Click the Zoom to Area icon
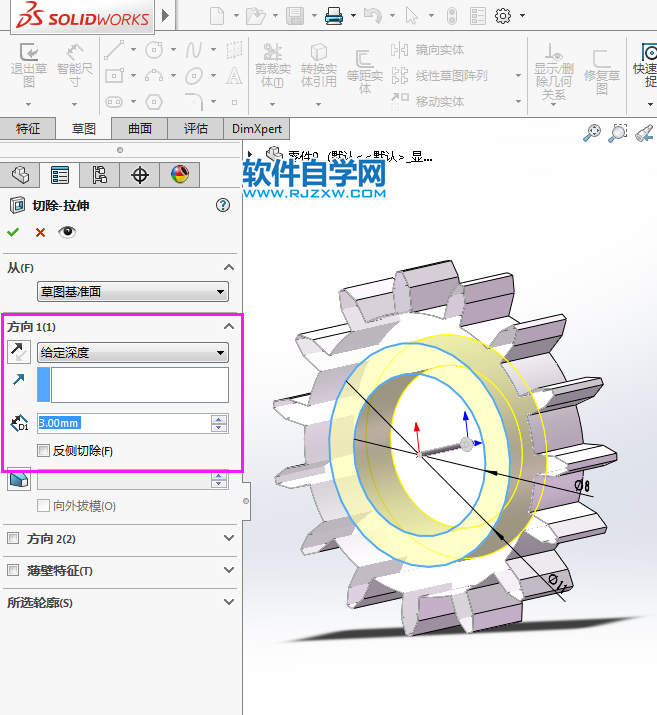Image resolution: width=657 pixels, height=715 pixels. coord(618,133)
